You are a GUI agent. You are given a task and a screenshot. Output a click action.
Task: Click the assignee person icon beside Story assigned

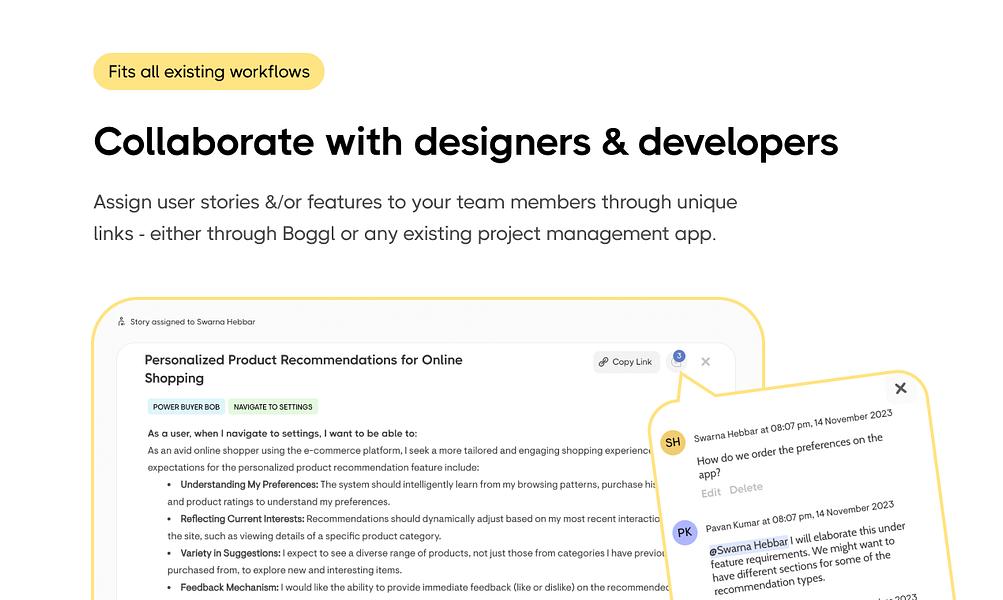pos(122,322)
